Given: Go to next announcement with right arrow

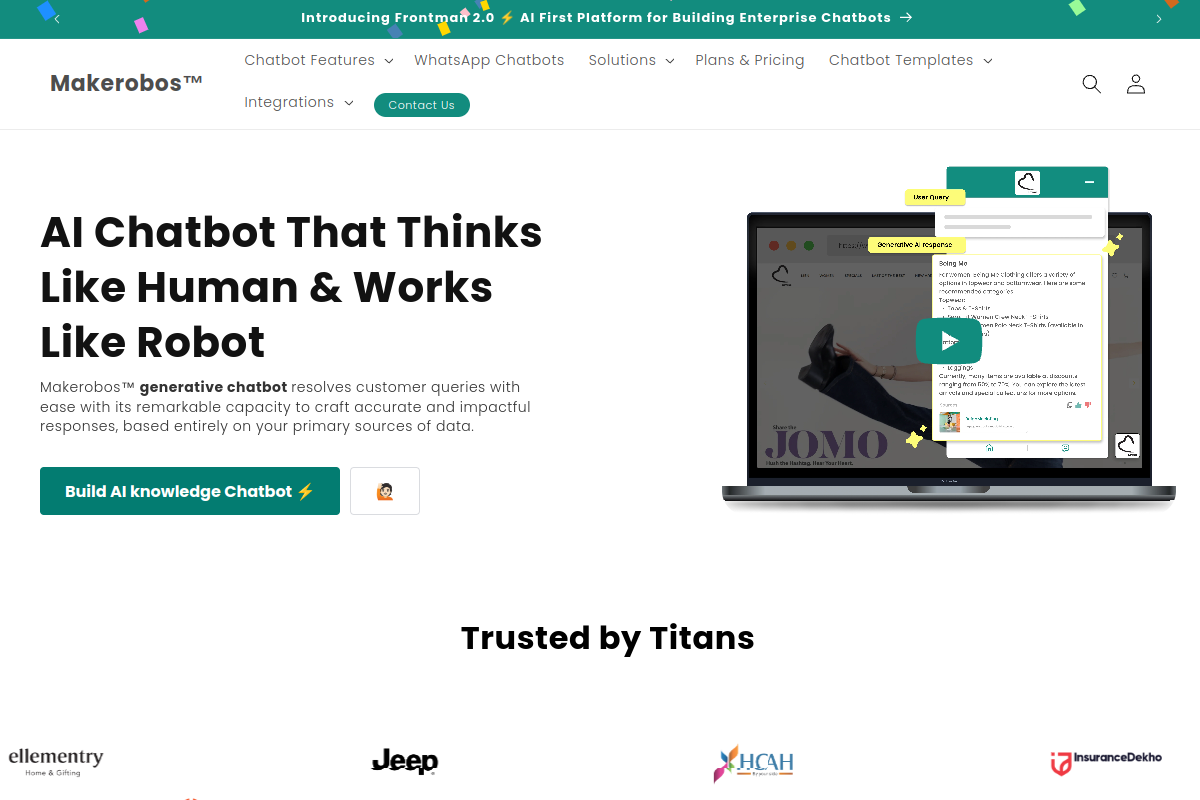Looking at the screenshot, I should 1159,19.
